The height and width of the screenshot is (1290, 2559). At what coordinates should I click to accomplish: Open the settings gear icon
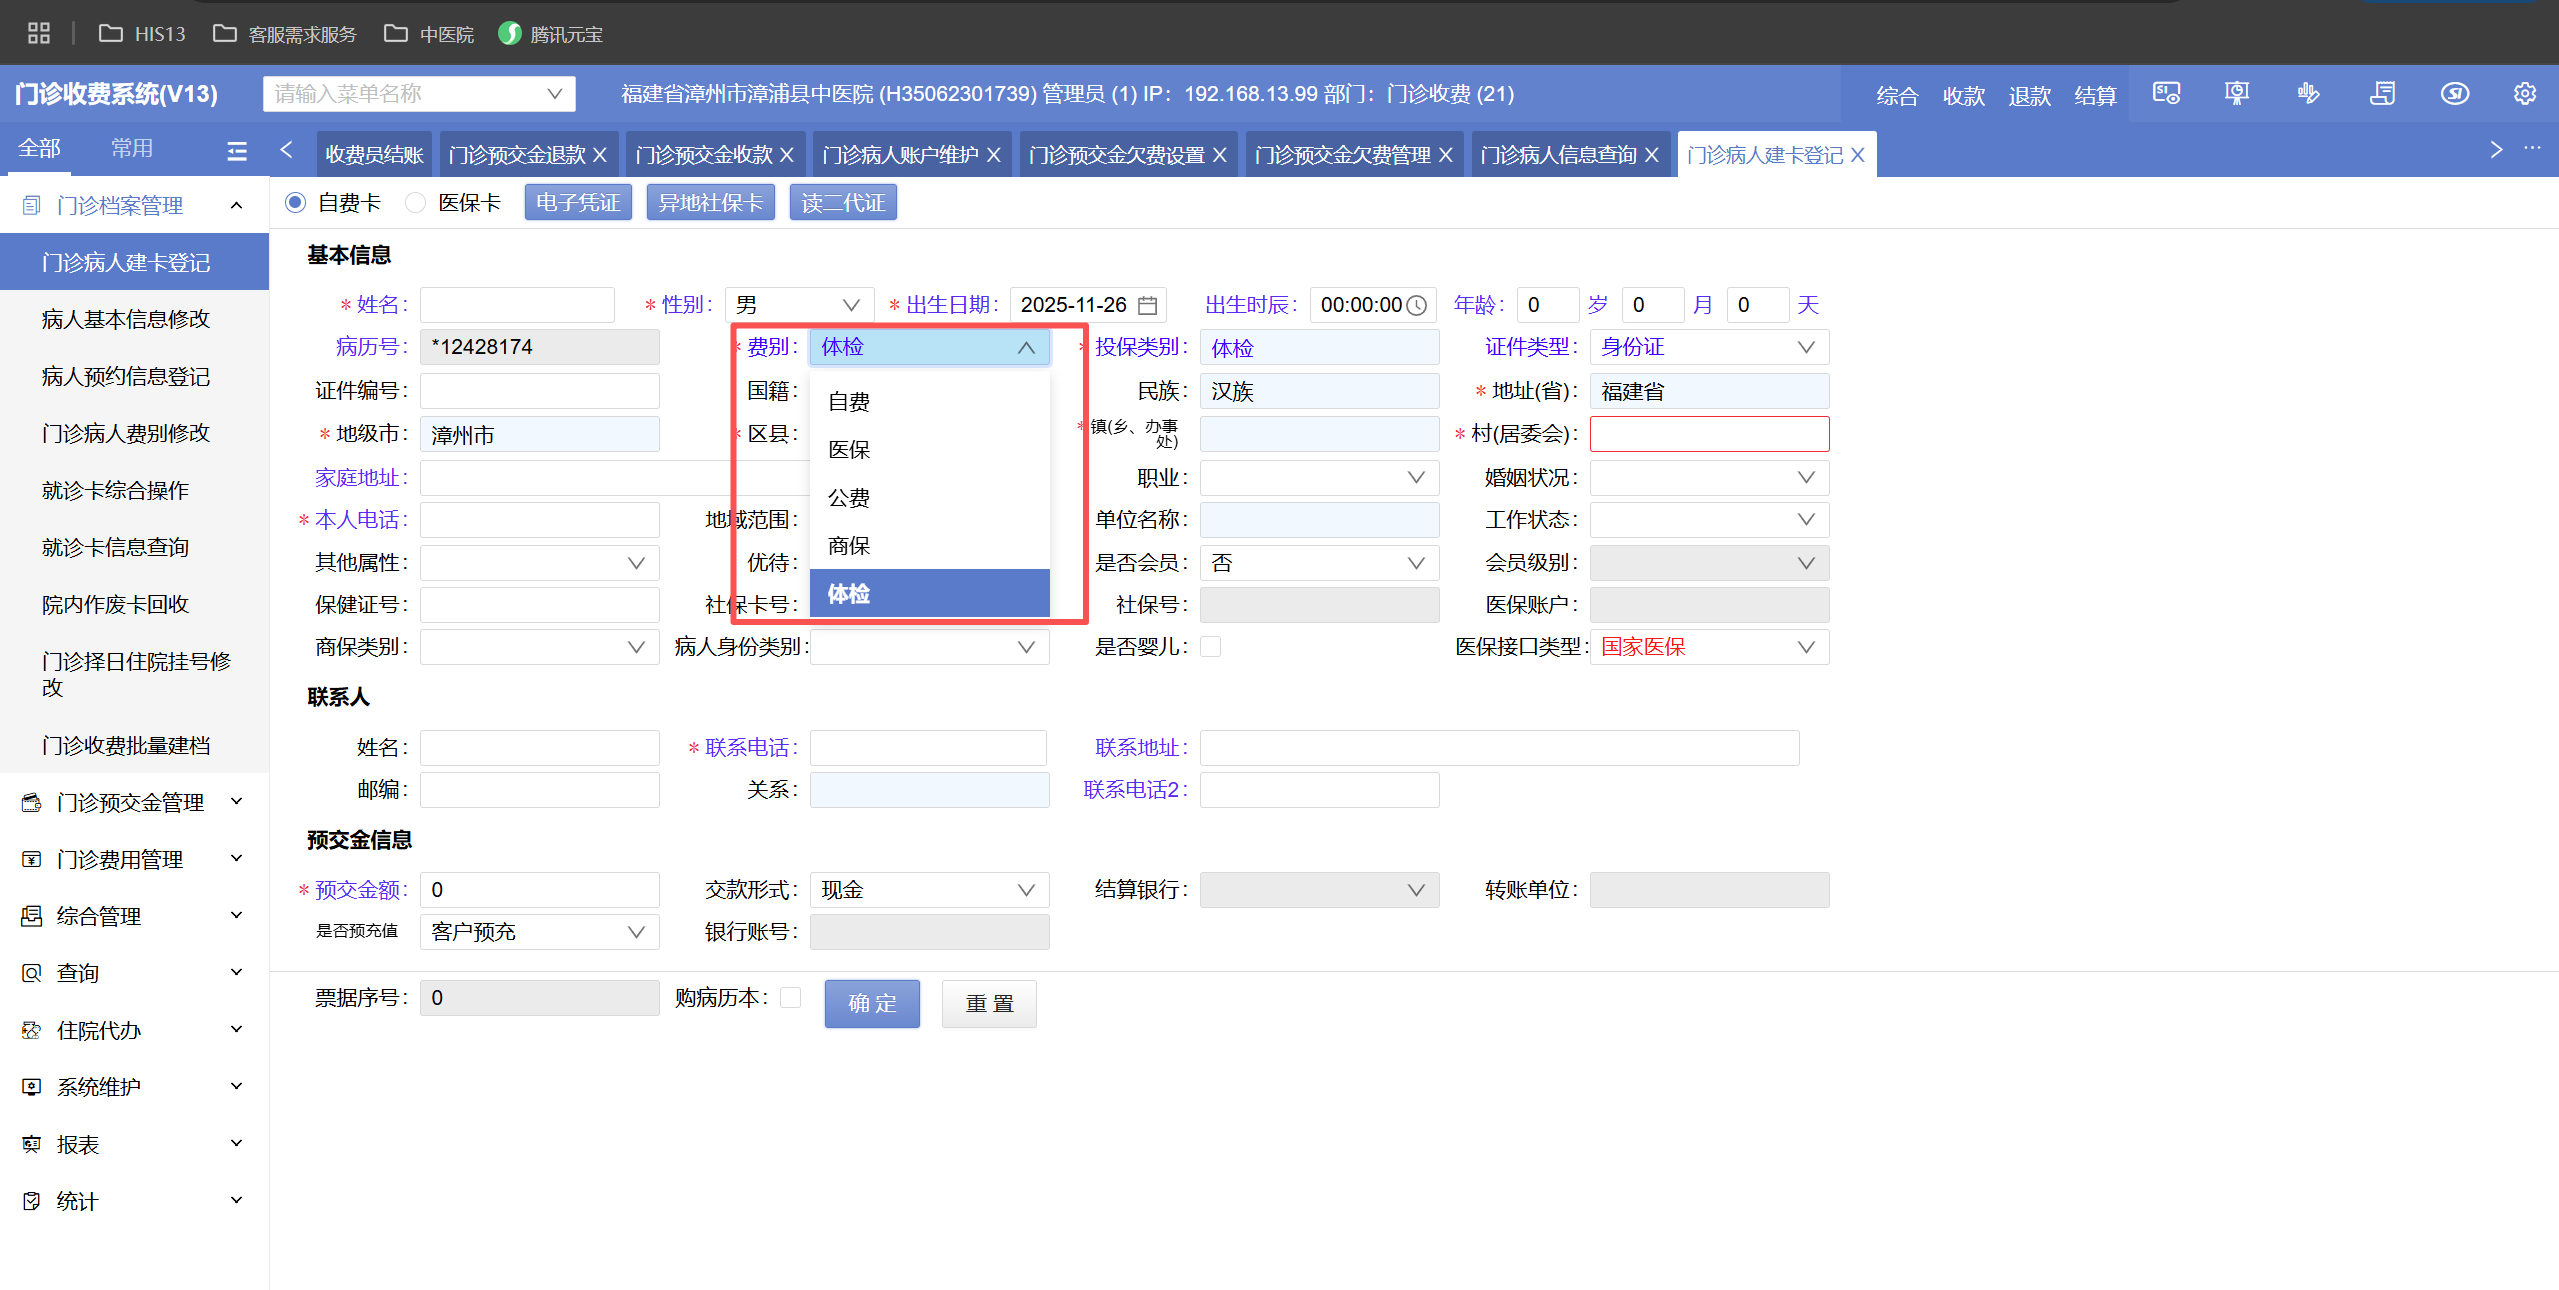coord(2524,94)
